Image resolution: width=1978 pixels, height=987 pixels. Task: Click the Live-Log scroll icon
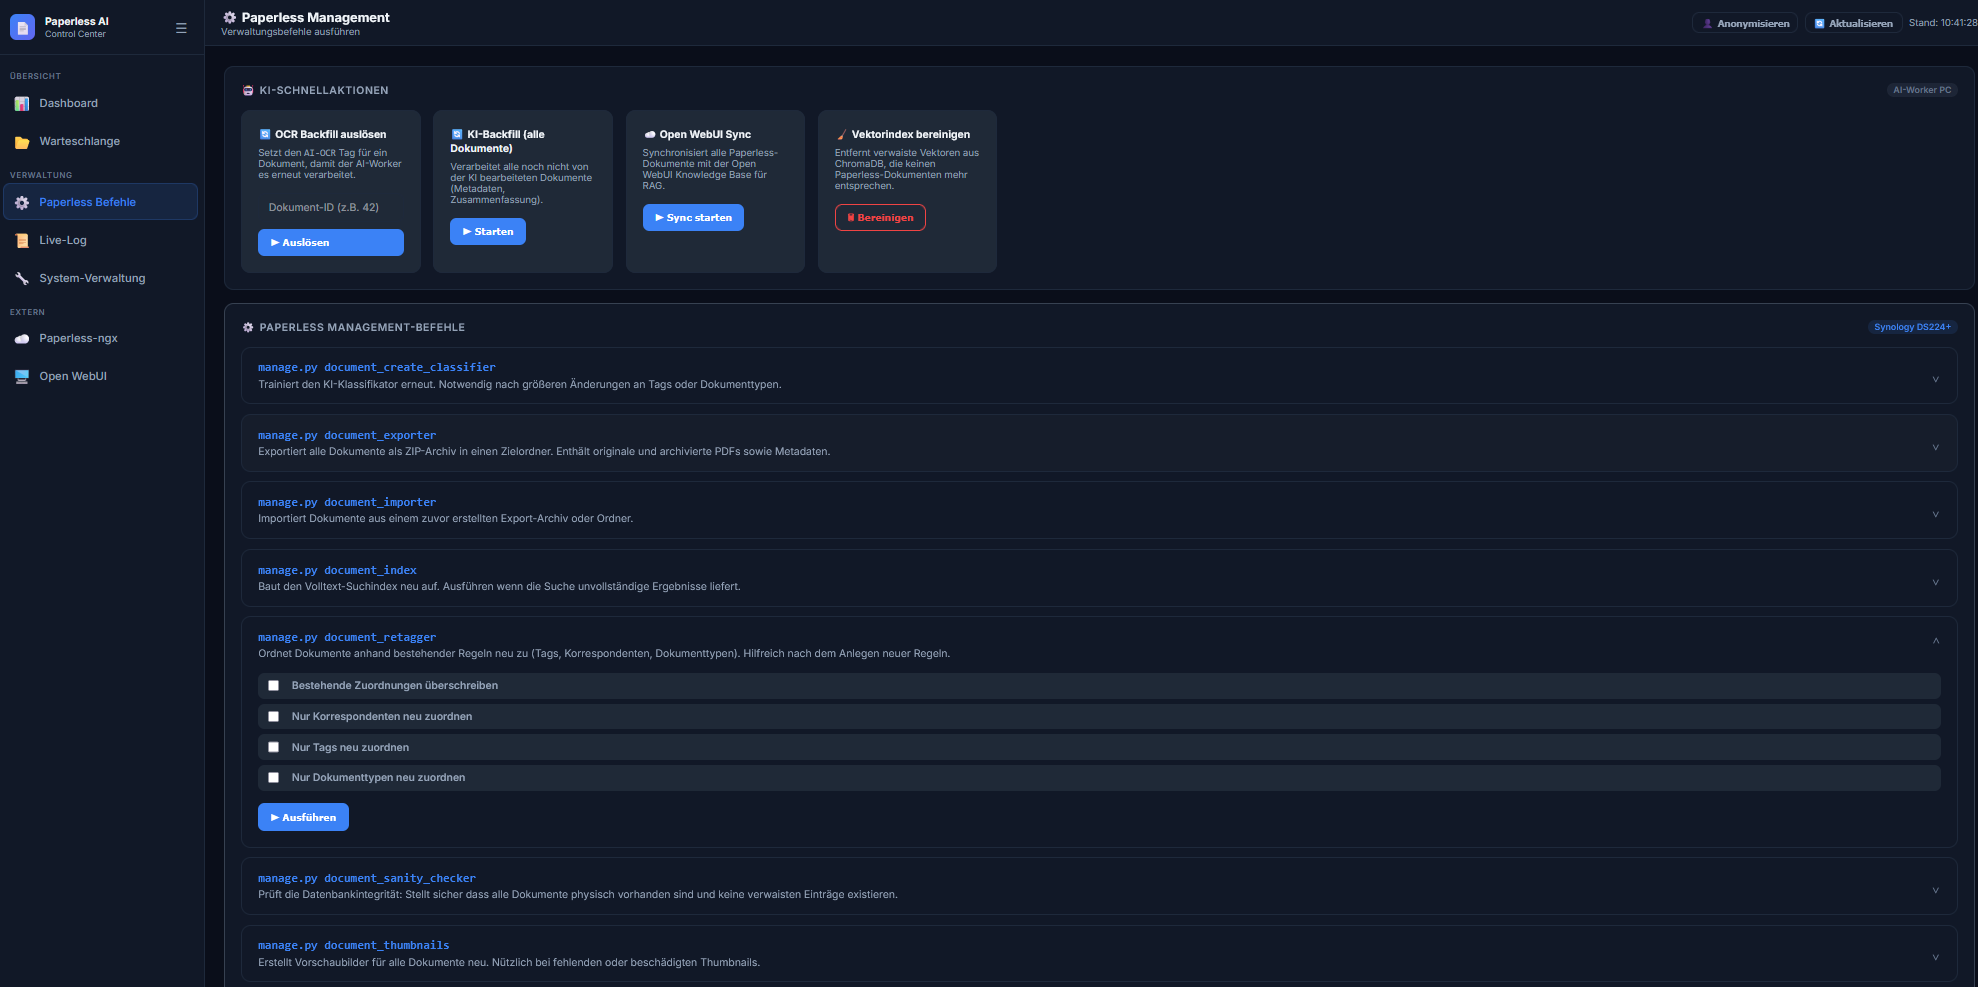tap(22, 241)
